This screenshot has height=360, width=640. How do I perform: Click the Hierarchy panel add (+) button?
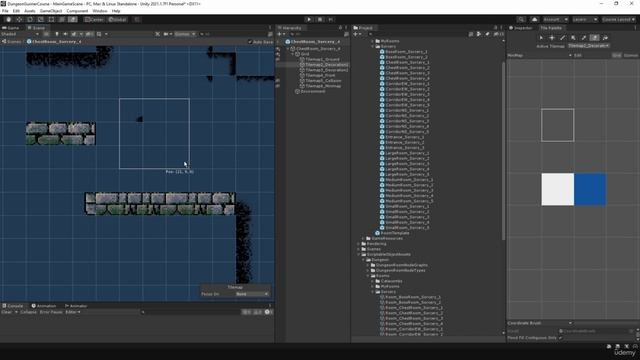(281, 34)
